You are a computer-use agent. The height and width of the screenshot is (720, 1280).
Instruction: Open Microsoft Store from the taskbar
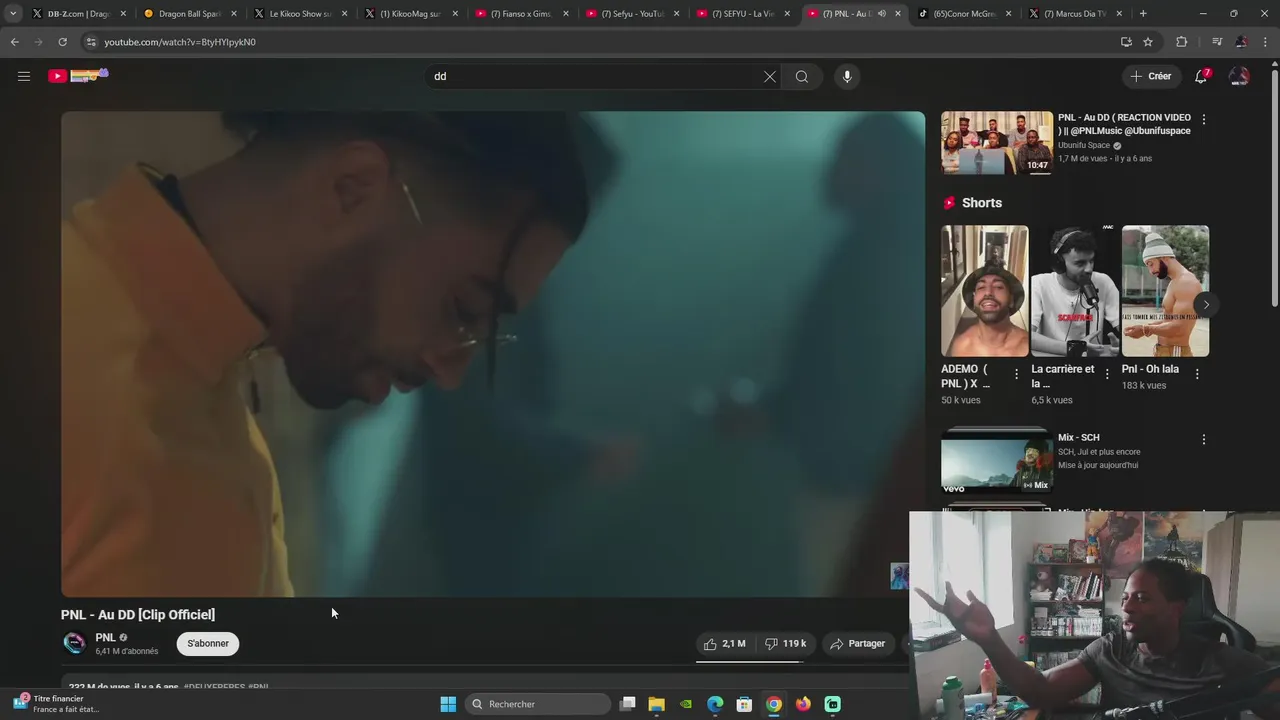pyautogui.click(x=744, y=704)
